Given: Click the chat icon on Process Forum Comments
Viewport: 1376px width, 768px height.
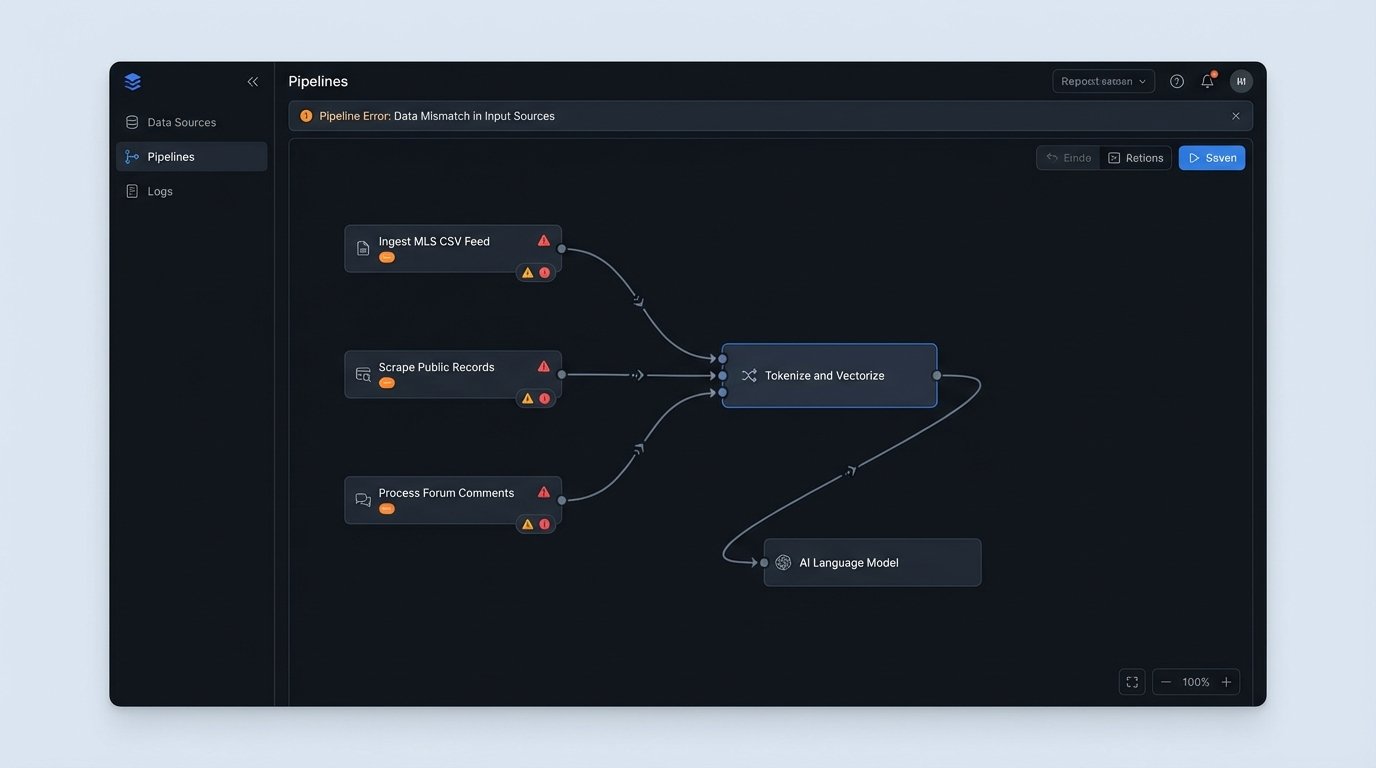Looking at the screenshot, I should pyautogui.click(x=363, y=500).
